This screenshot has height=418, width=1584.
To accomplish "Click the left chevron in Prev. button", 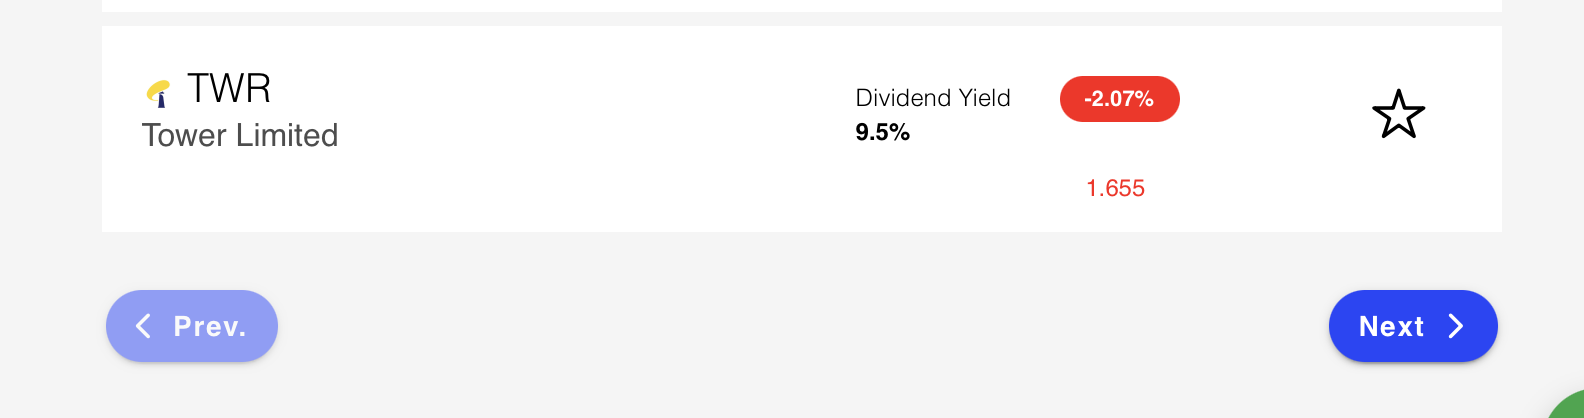I will (144, 326).
